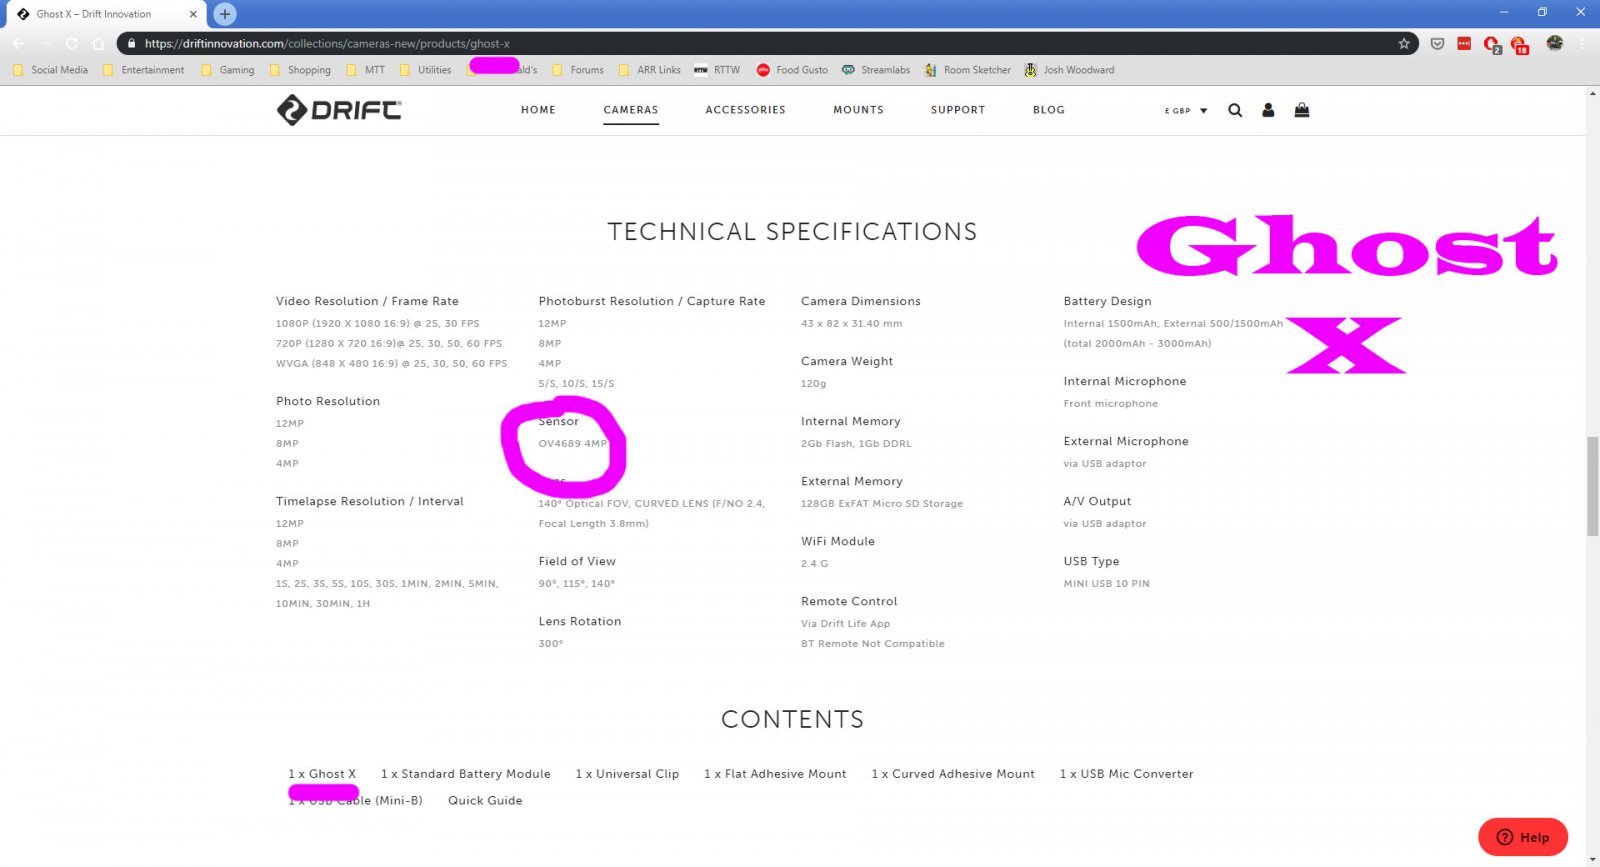
Task: Click the 'Field of View' label
Action: coord(577,561)
